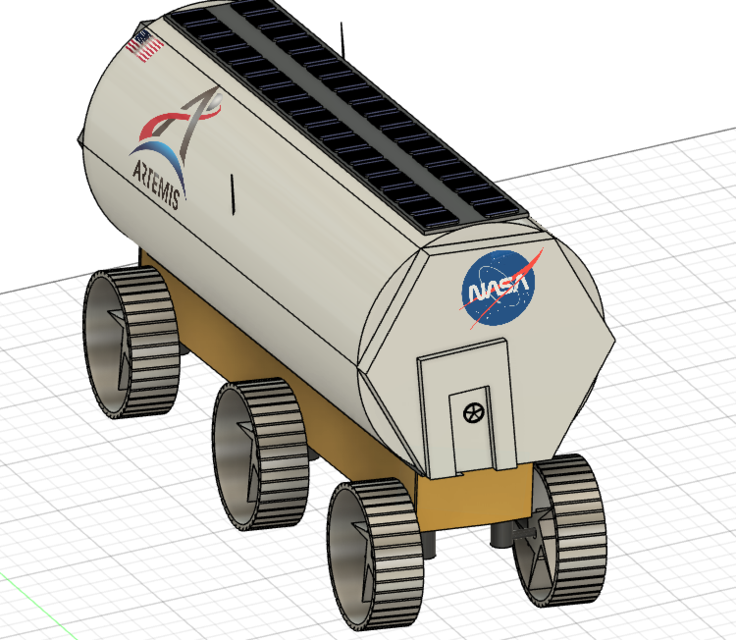
Task: Click the short dark slot on the hull side
Action: pos(232,194)
